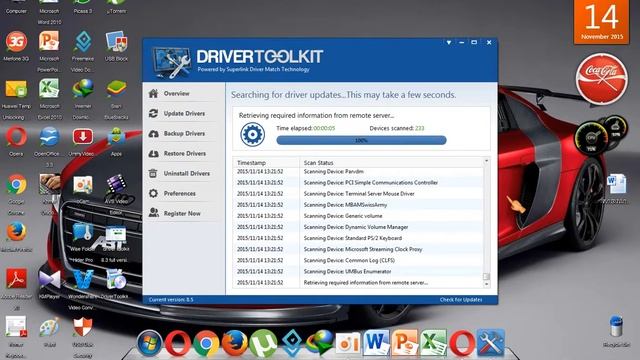Image resolution: width=640 pixels, height=360 pixels.
Task: Select row 'Standard PS/2 Keyboard'
Action: pos(358,238)
